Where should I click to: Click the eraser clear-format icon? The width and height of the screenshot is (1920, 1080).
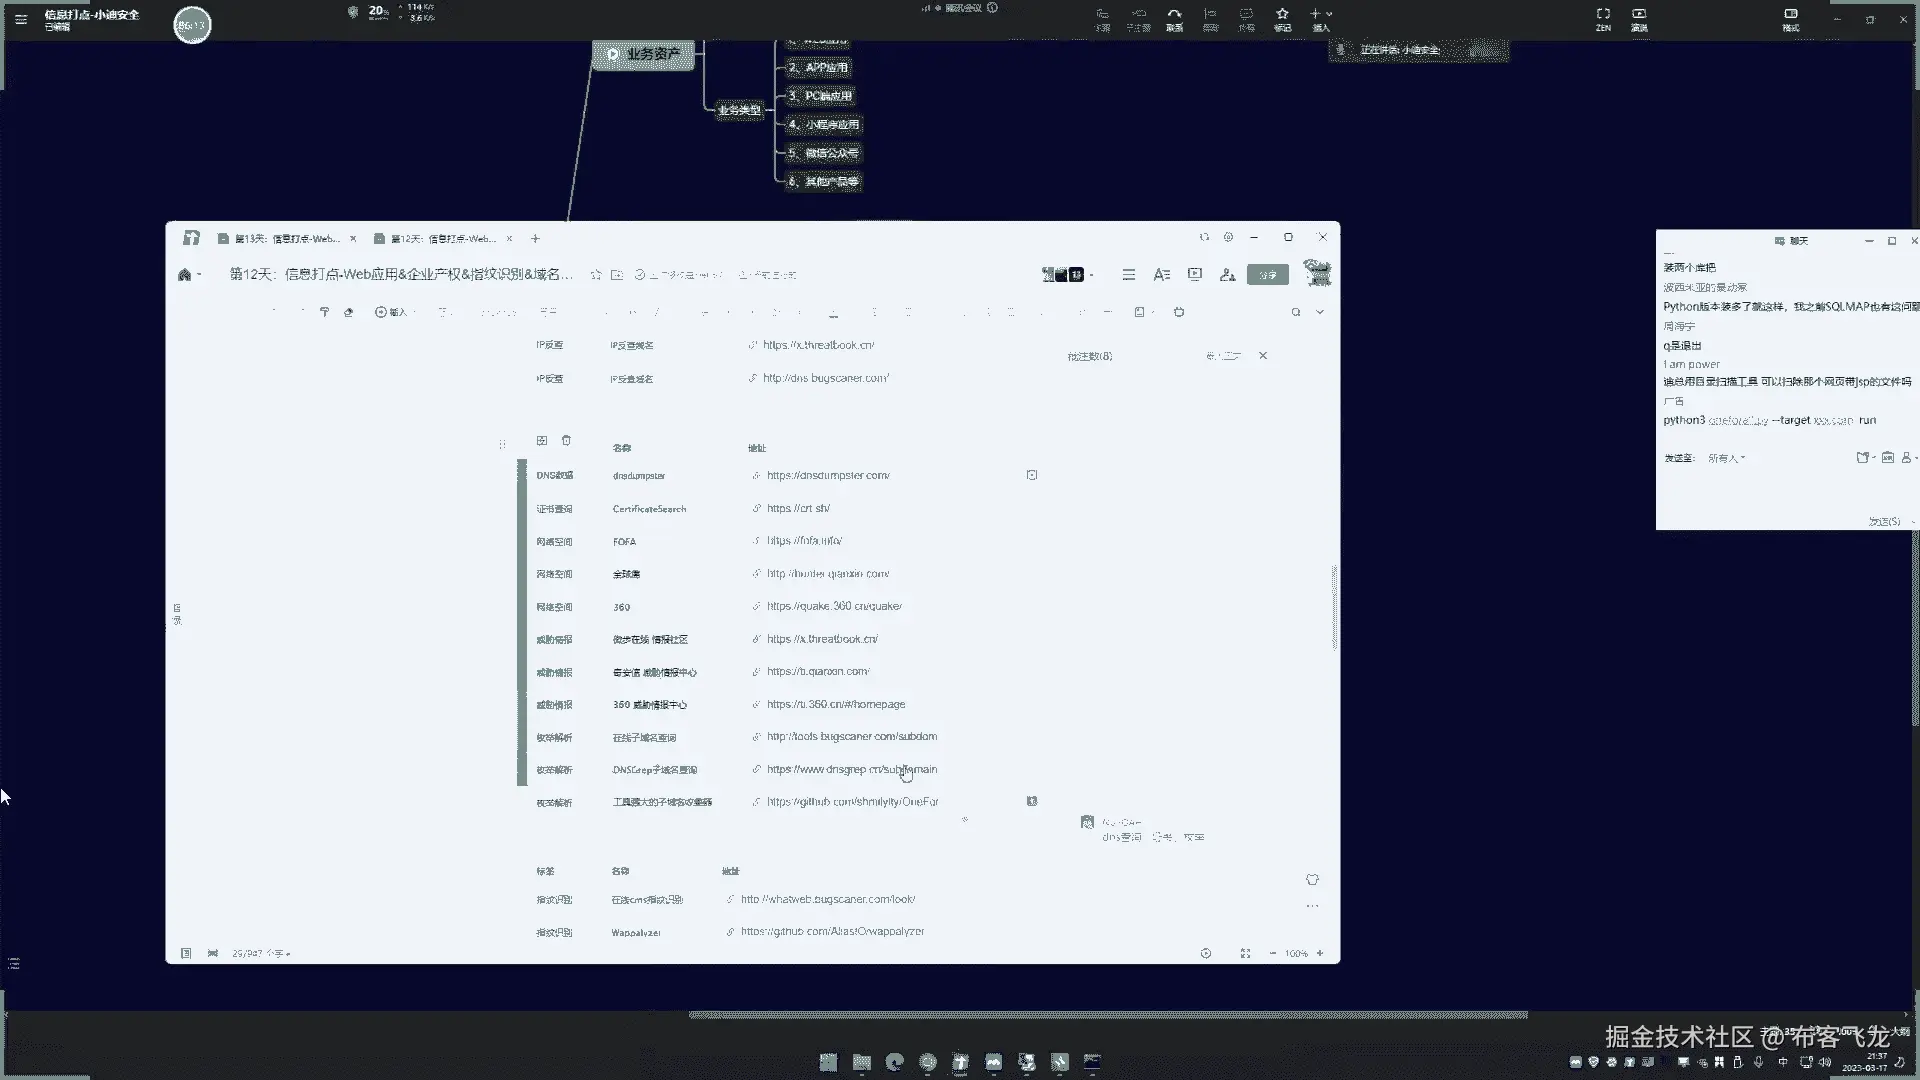click(x=348, y=312)
